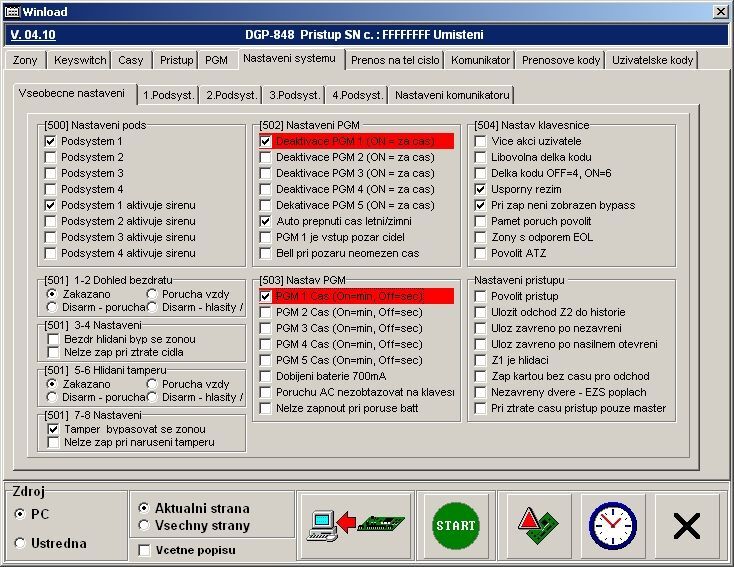Toggle the red-highlighted PGM 1 Cas checkbox

click(266, 297)
